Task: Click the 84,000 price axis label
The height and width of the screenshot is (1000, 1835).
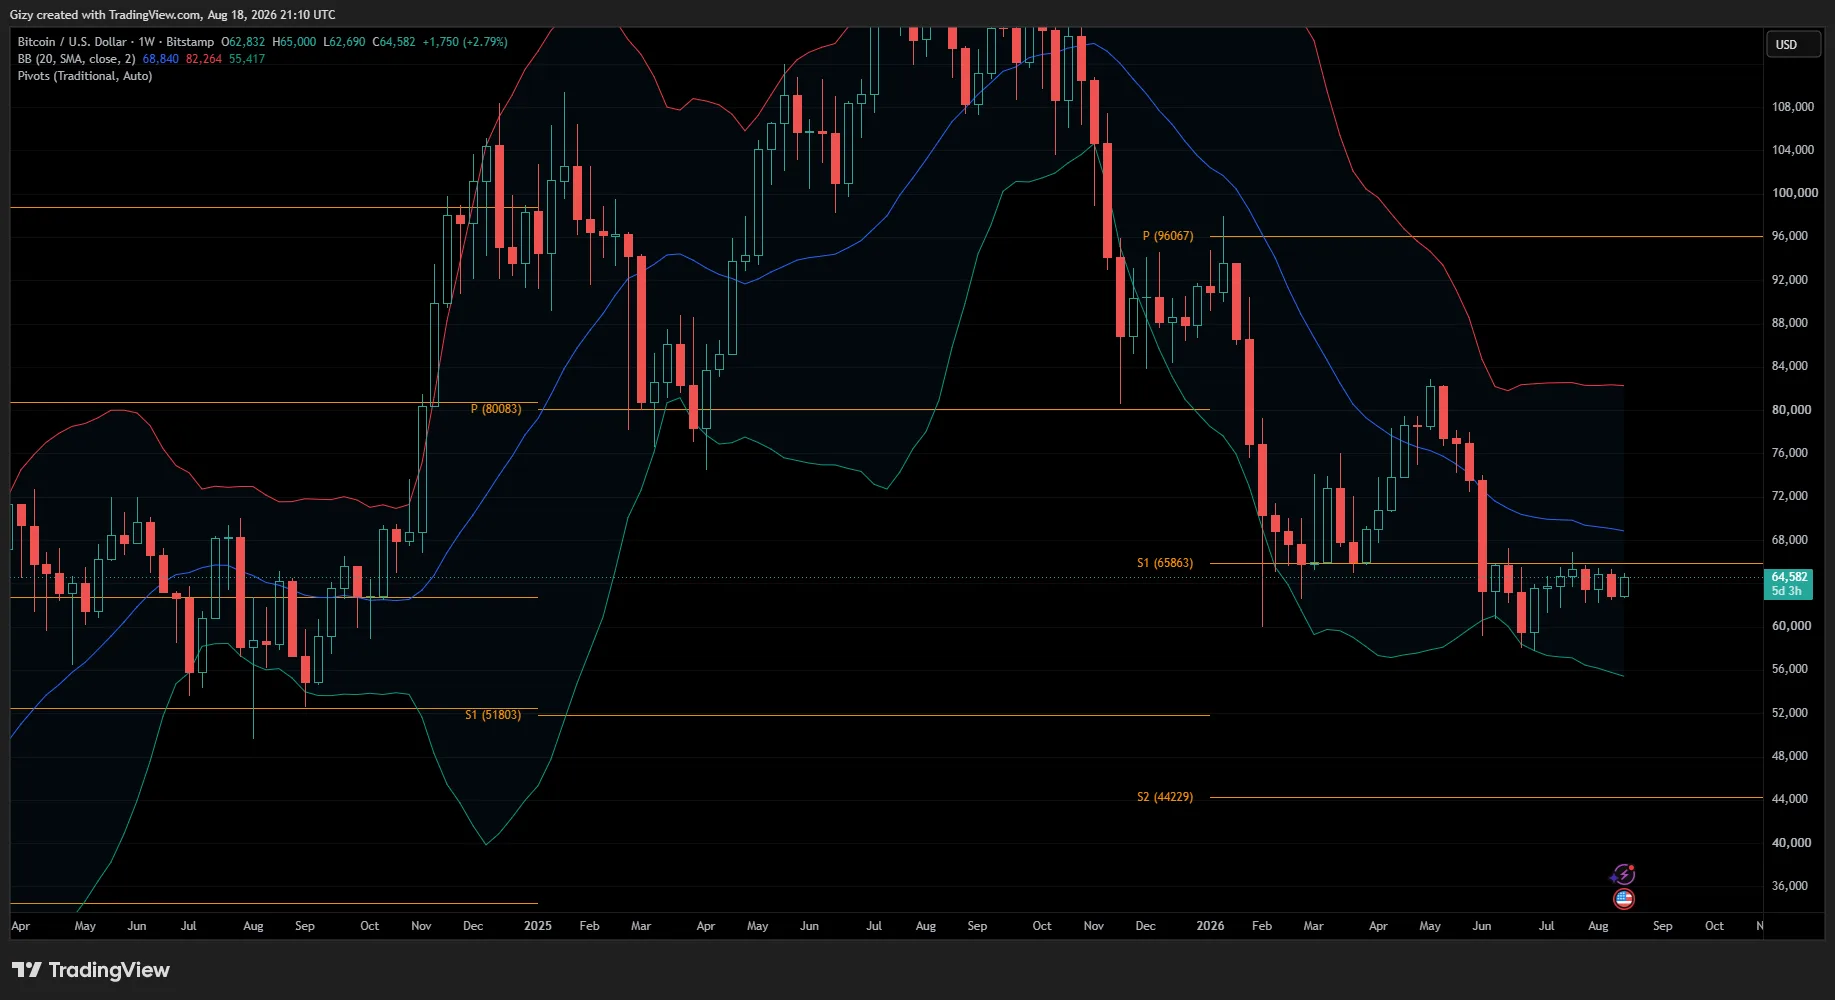Action: 1790,366
